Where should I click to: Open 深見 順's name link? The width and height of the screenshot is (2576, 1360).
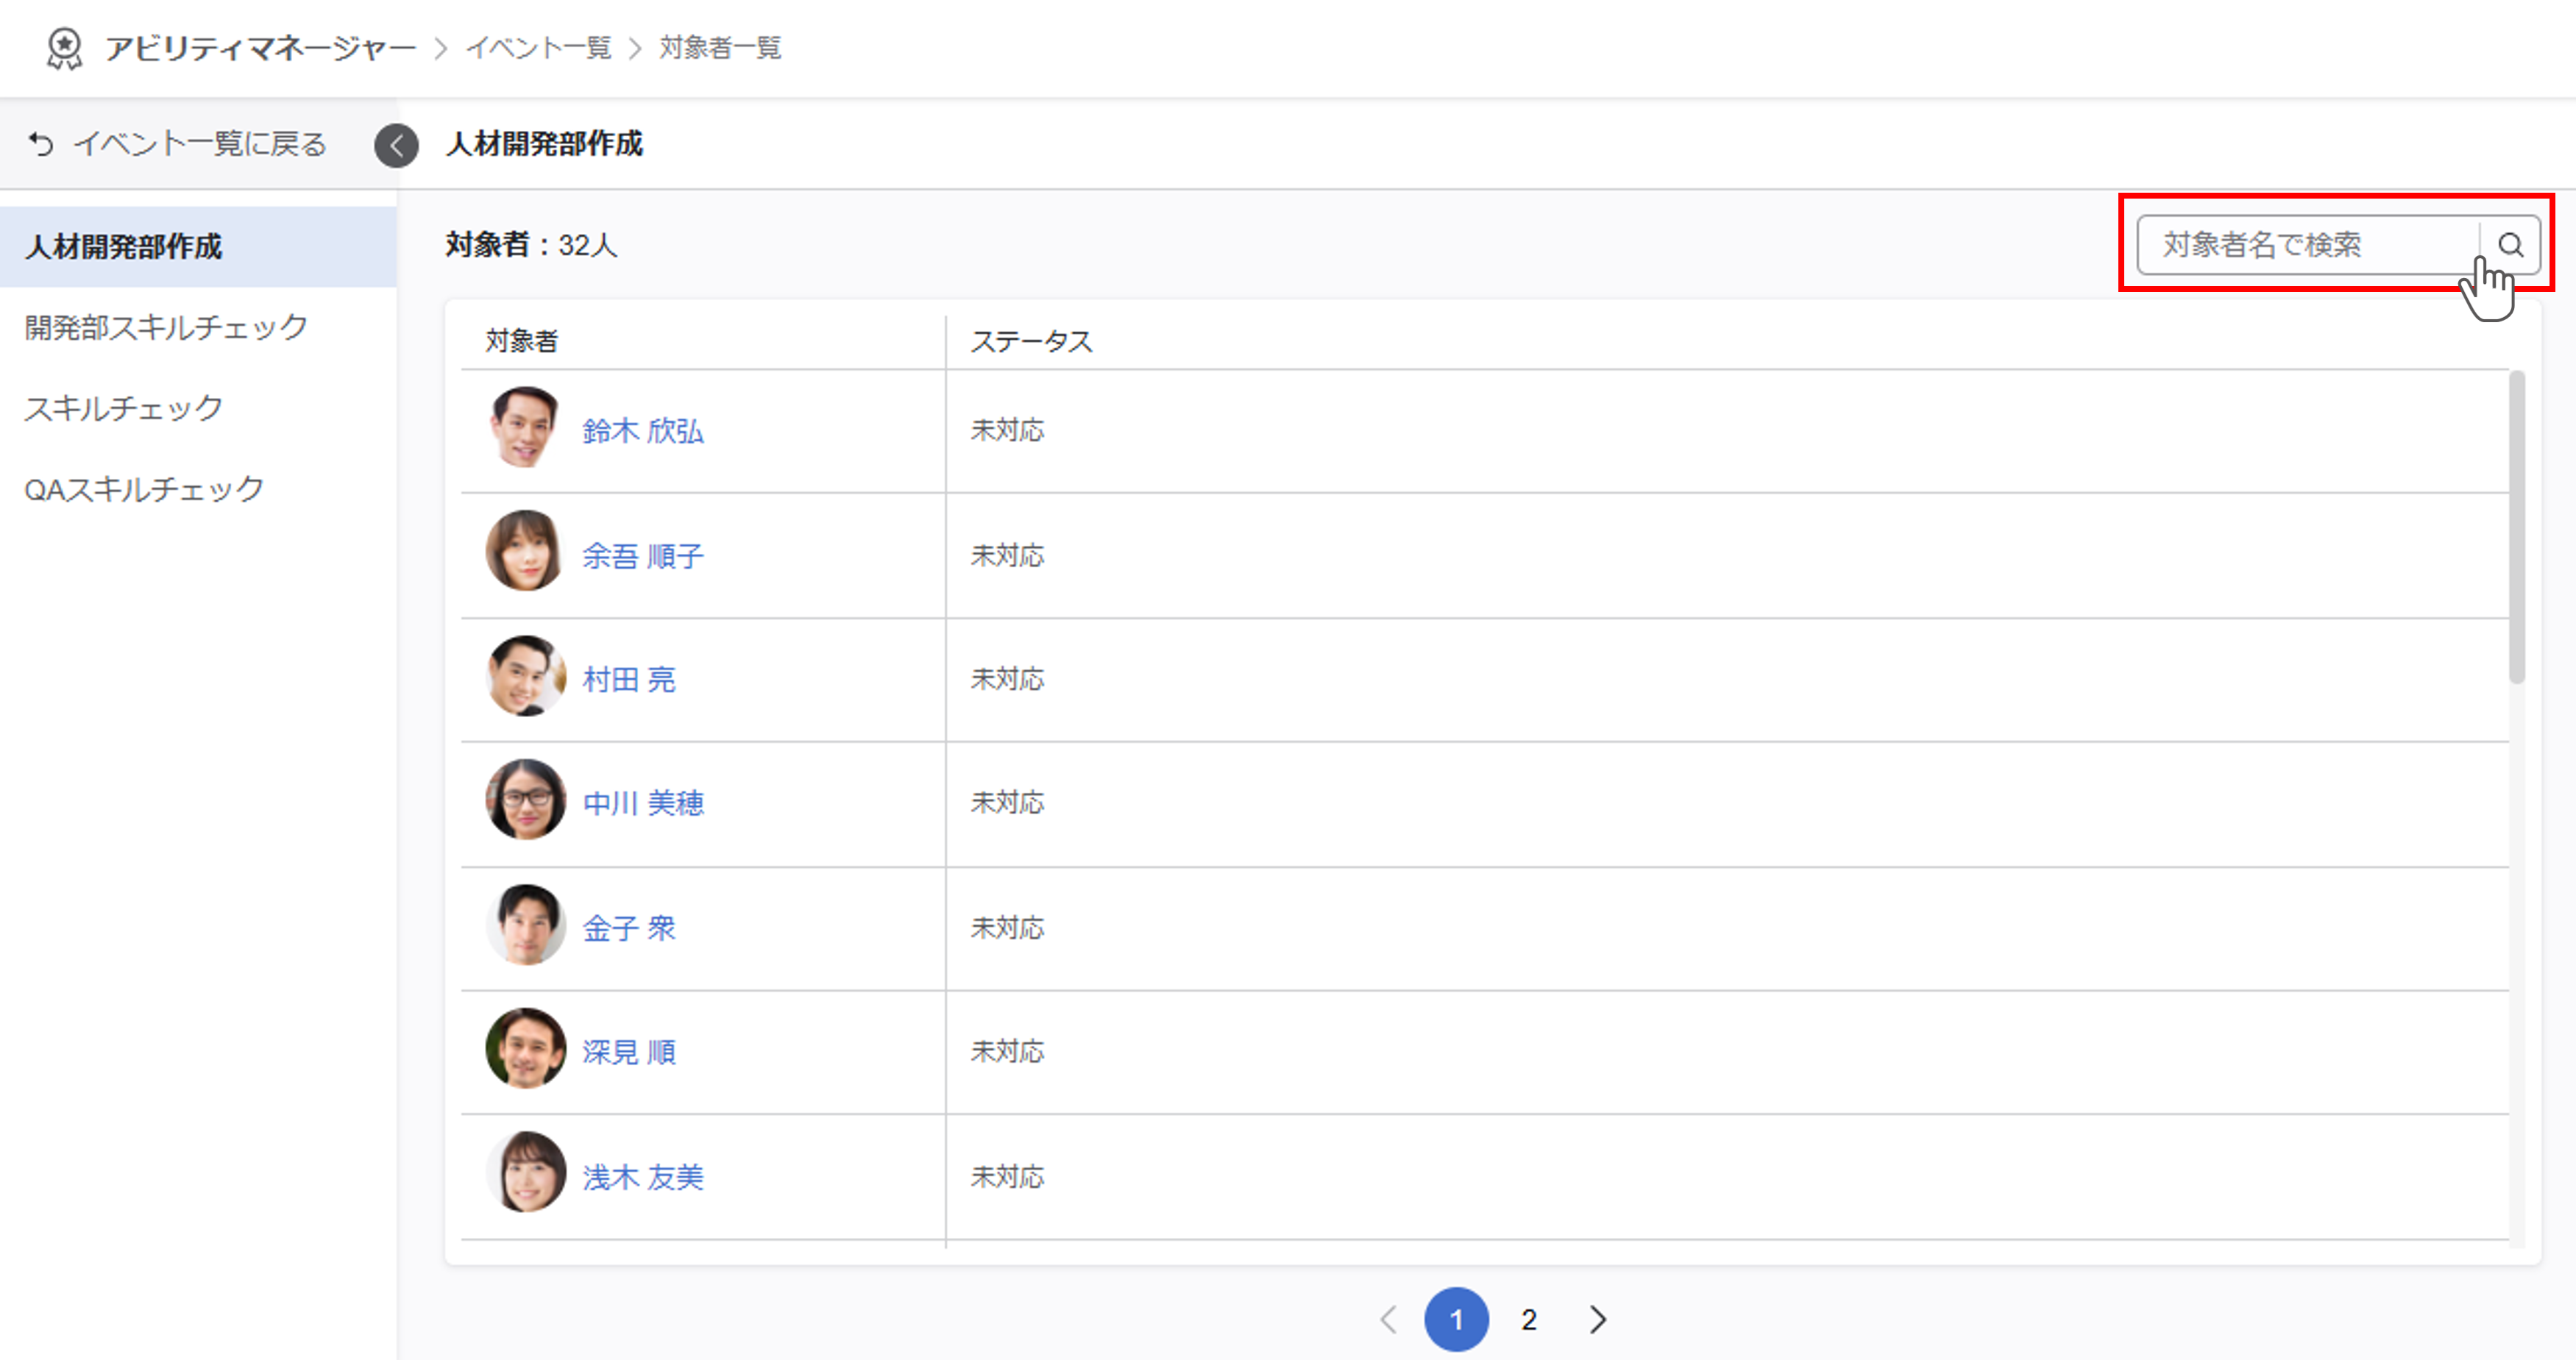click(x=629, y=1052)
